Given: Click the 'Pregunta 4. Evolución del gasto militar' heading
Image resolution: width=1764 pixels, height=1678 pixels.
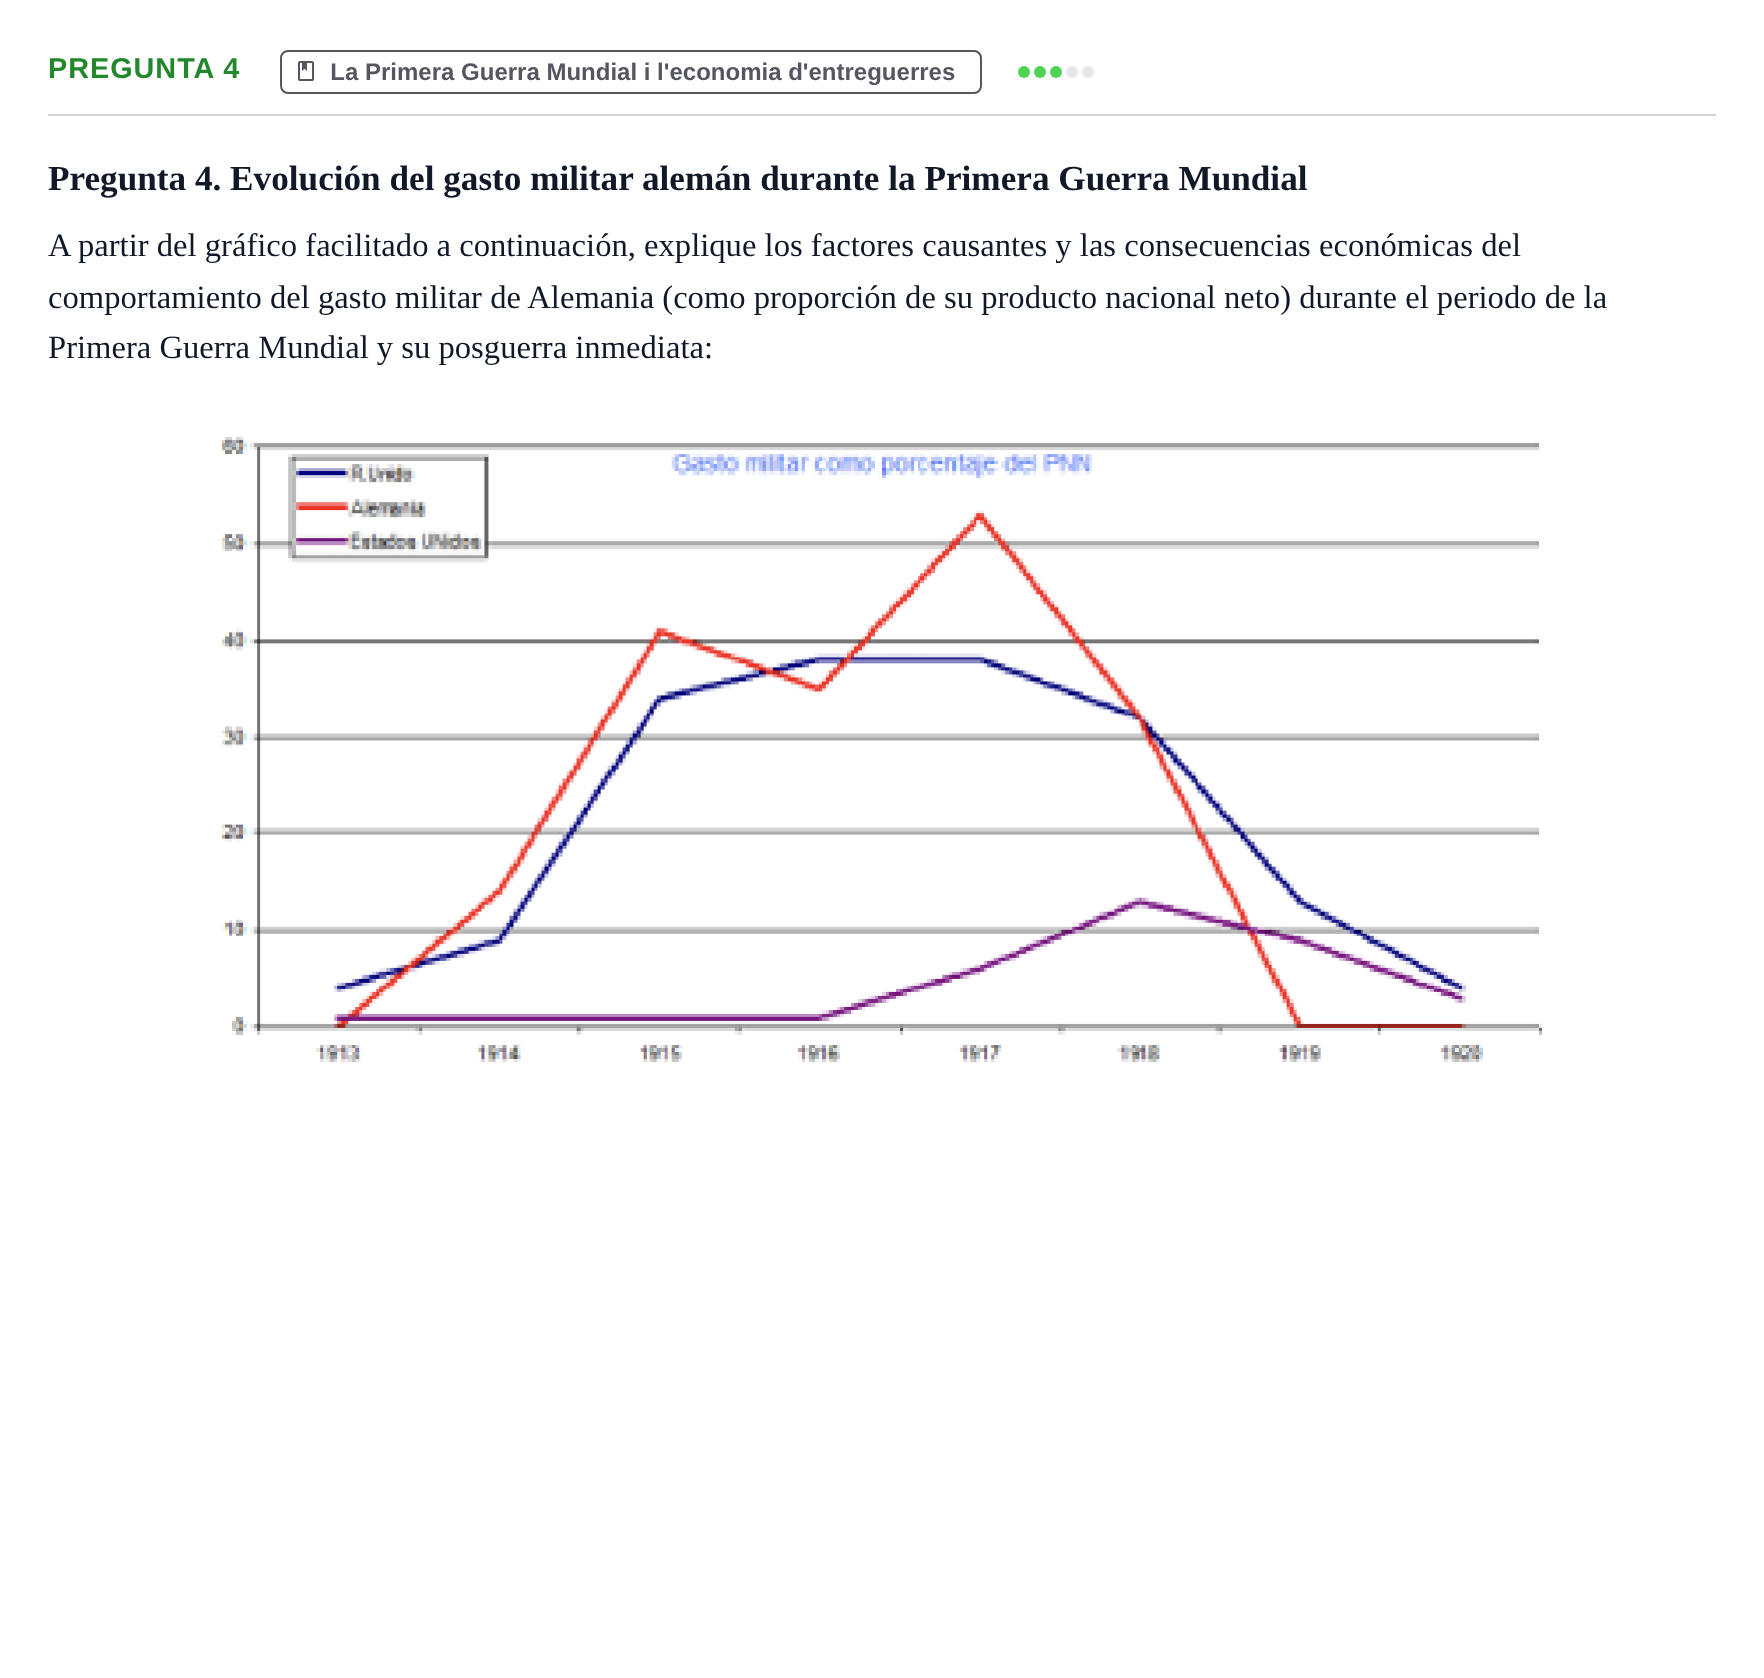Looking at the screenshot, I should tap(678, 179).
